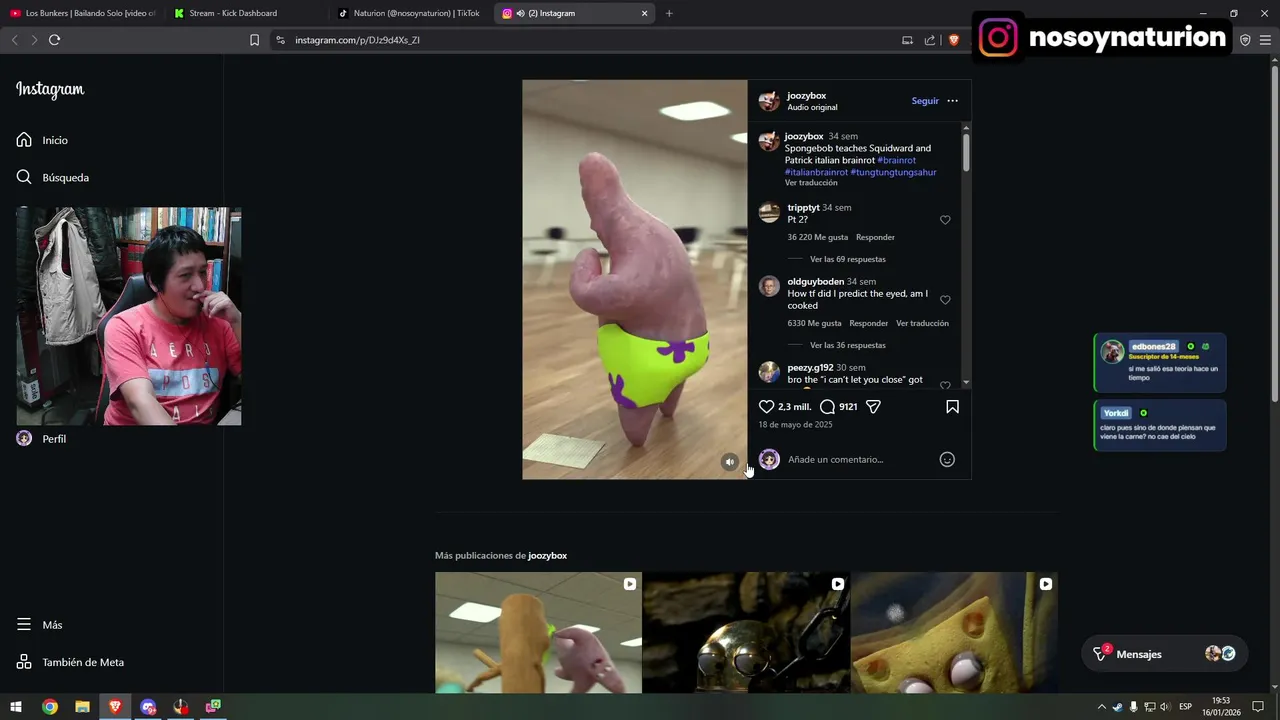Click Ver traducción under oldguyboden's comment
This screenshot has height=720, width=1280.
coord(922,323)
